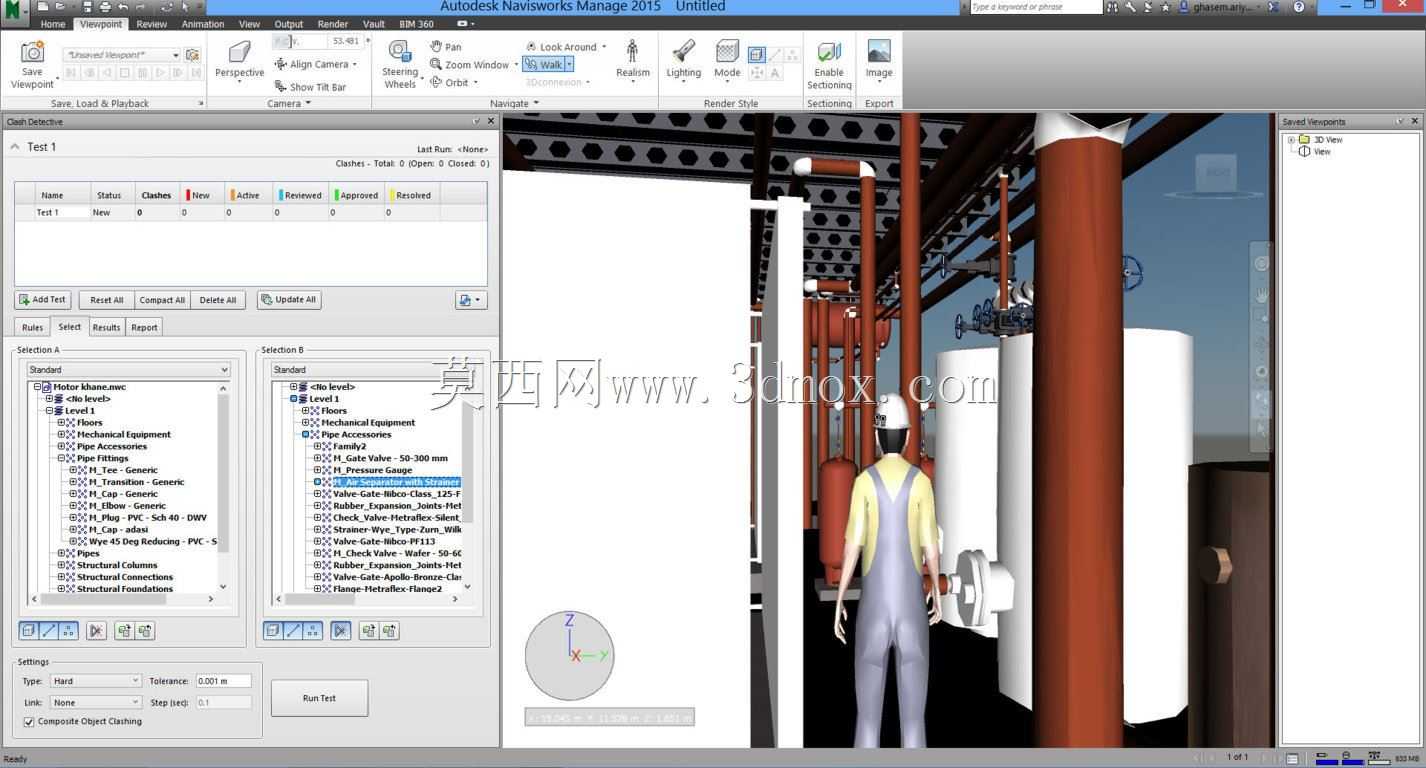
Task: Click Use Current Selection in Selection A
Action: coord(124,631)
